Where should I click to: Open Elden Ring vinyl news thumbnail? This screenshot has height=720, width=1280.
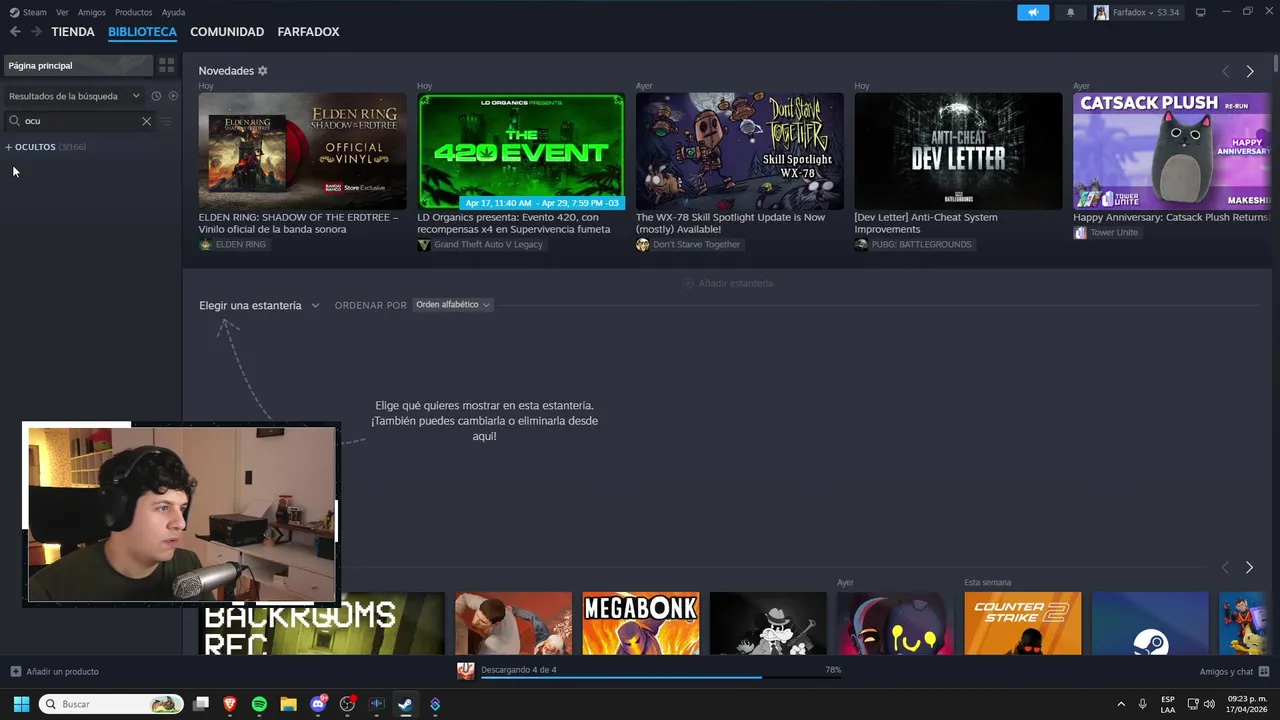pyautogui.click(x=302, y=151)
